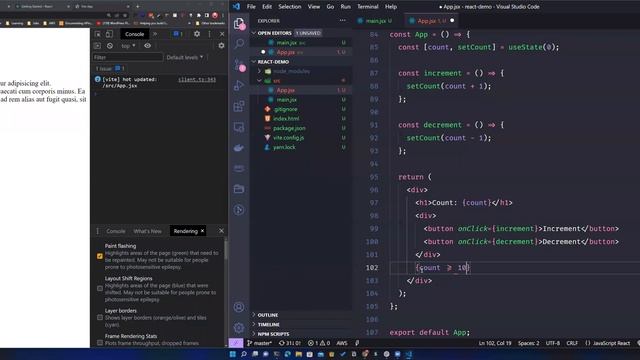Viewport: 640px width, 360px height.
Task: Open DevTools customize three-dot menu
Action: coord(210,34)
